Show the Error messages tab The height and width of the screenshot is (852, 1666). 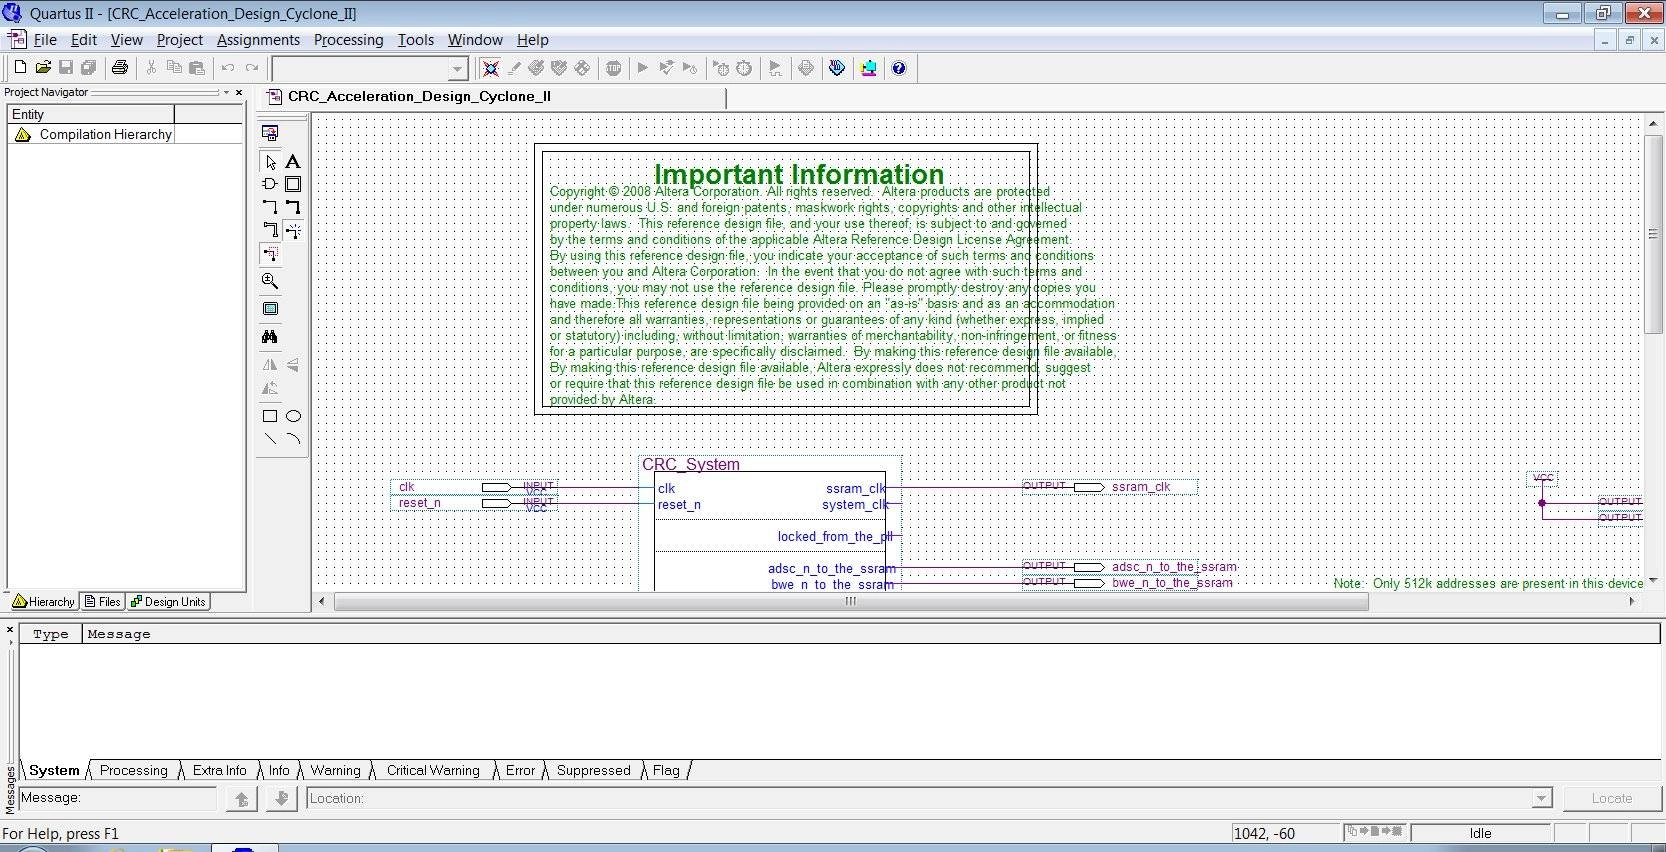pos(520,770)
